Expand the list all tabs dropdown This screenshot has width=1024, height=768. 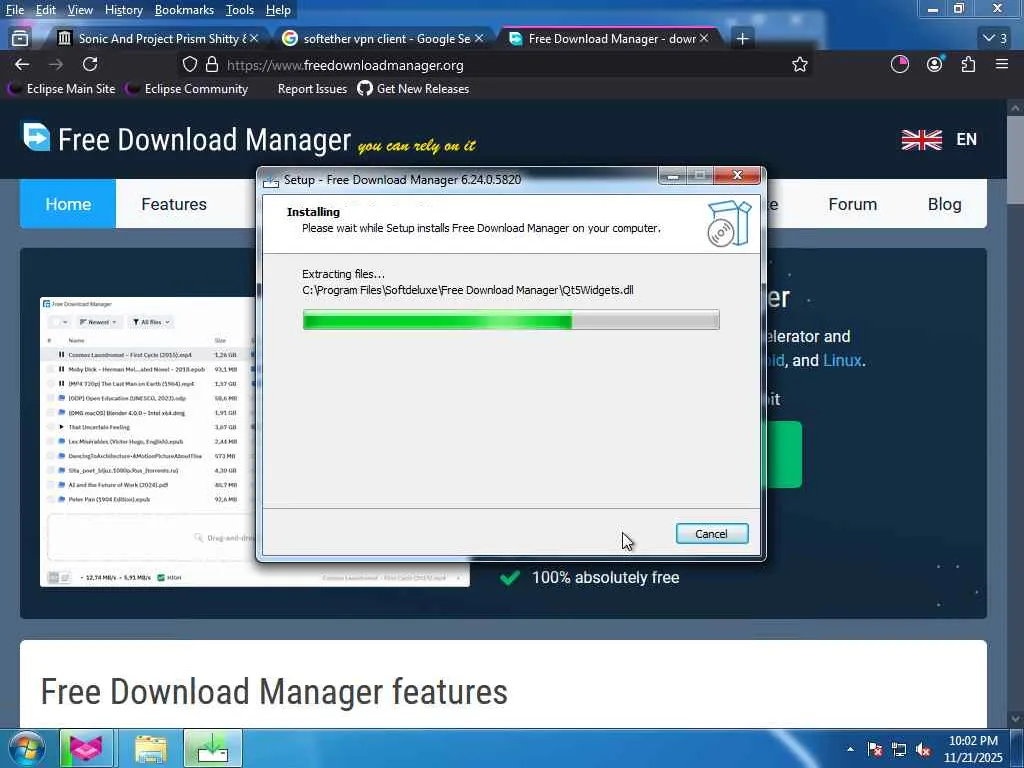[995, 39]
